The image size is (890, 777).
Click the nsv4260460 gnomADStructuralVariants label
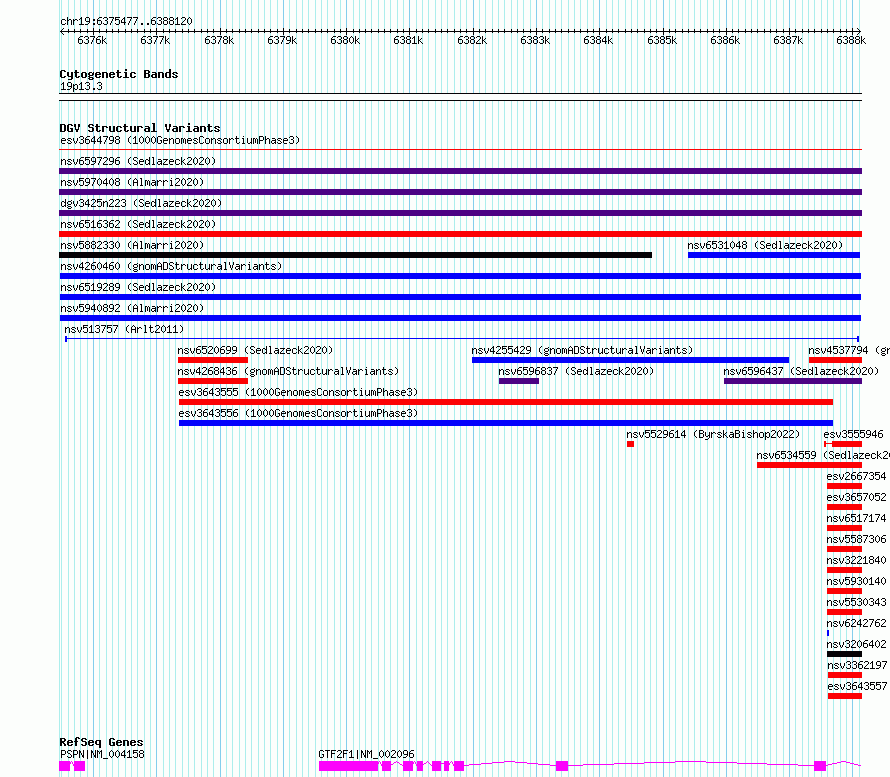pos(171,266)
